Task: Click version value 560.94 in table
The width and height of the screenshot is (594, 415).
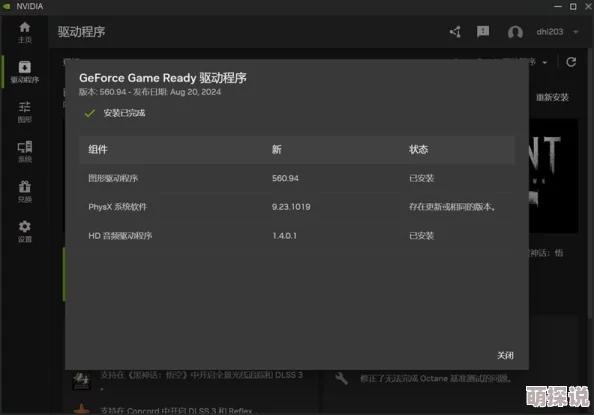Action: click(x=285, y=178)
